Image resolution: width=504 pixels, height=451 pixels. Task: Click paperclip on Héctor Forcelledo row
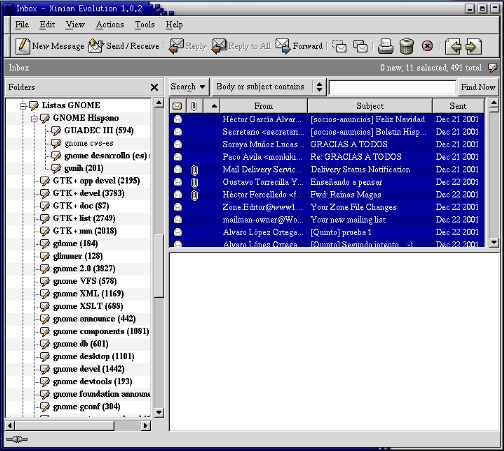(195, 195)
